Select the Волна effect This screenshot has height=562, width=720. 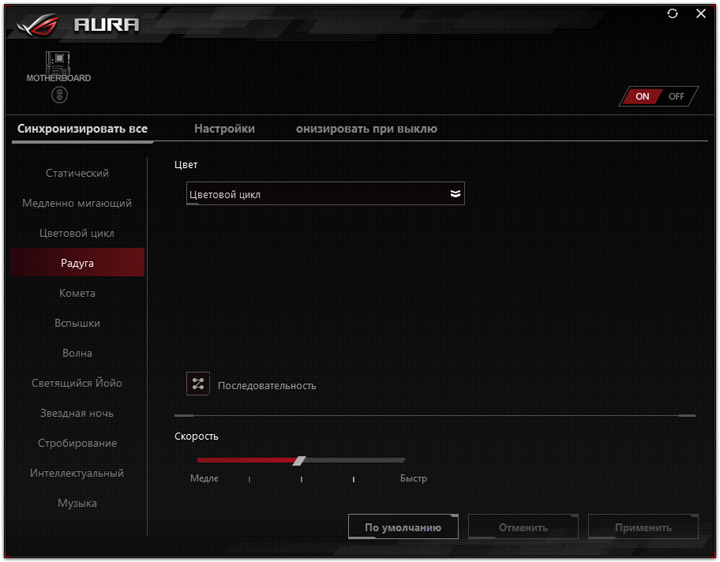[77, 353]
